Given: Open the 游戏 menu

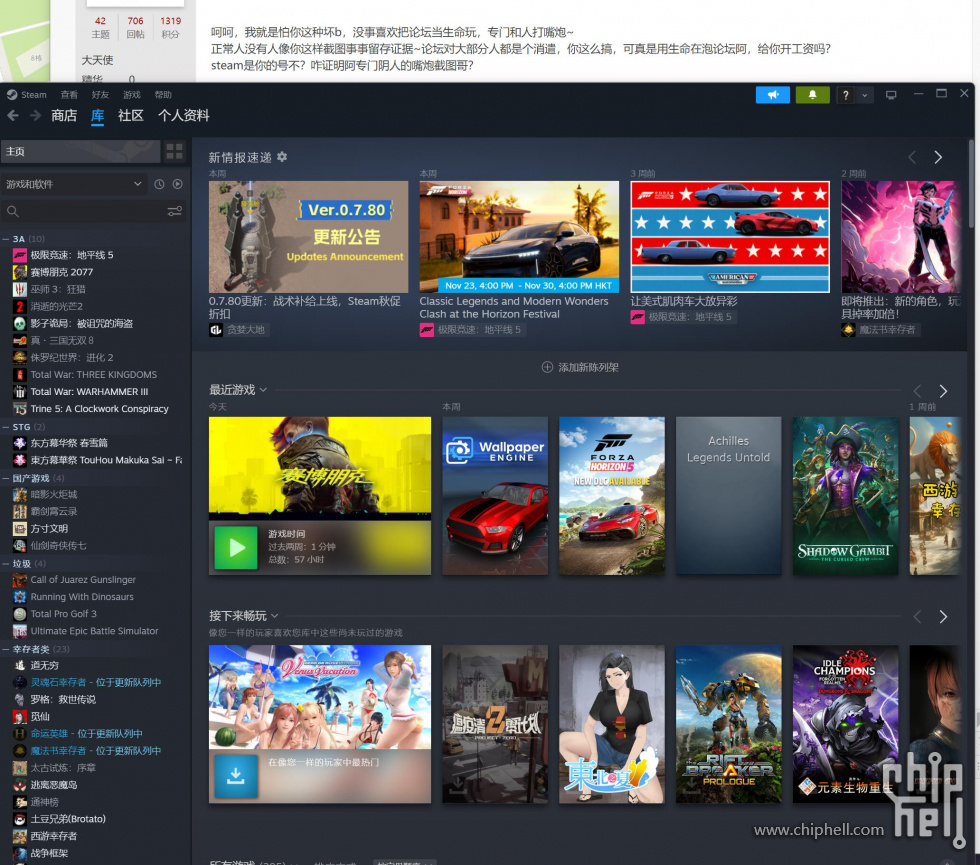Looking at the screenshot, I should coord(131,95).
